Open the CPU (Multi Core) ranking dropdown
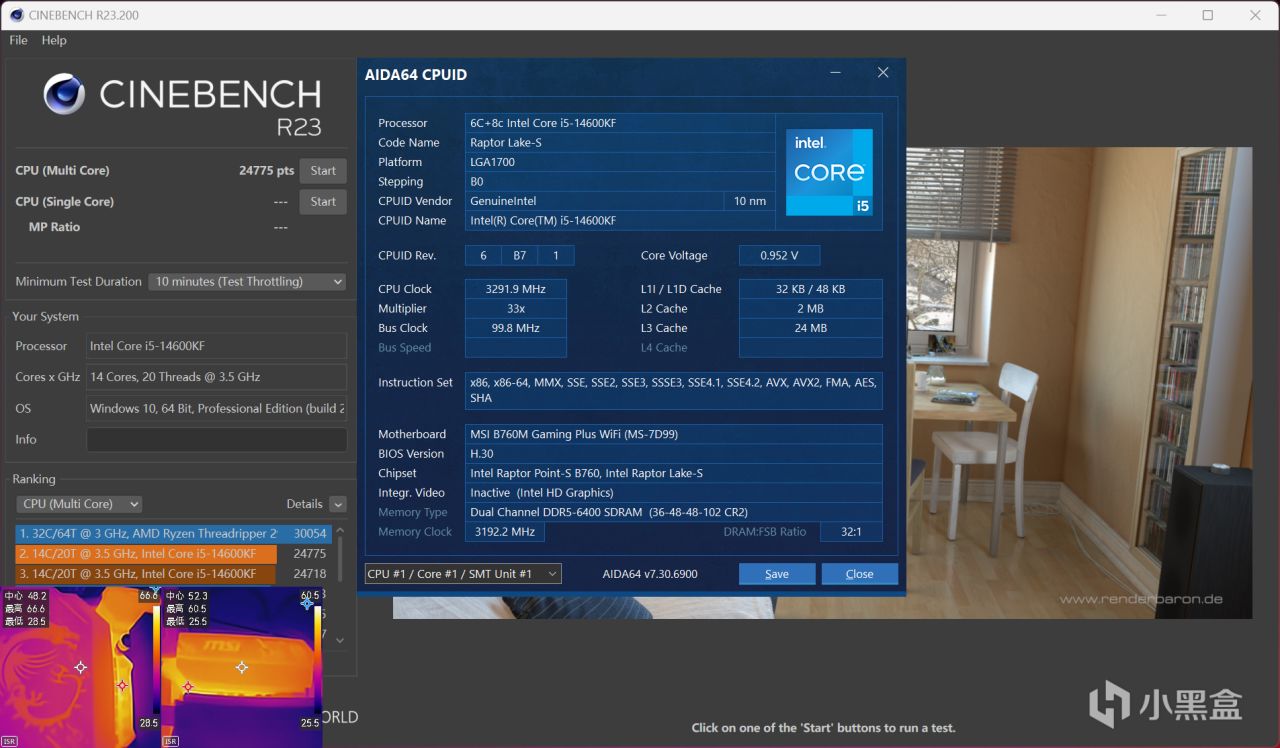Screen dimensions: 1280x748 [x=79, y=504]
